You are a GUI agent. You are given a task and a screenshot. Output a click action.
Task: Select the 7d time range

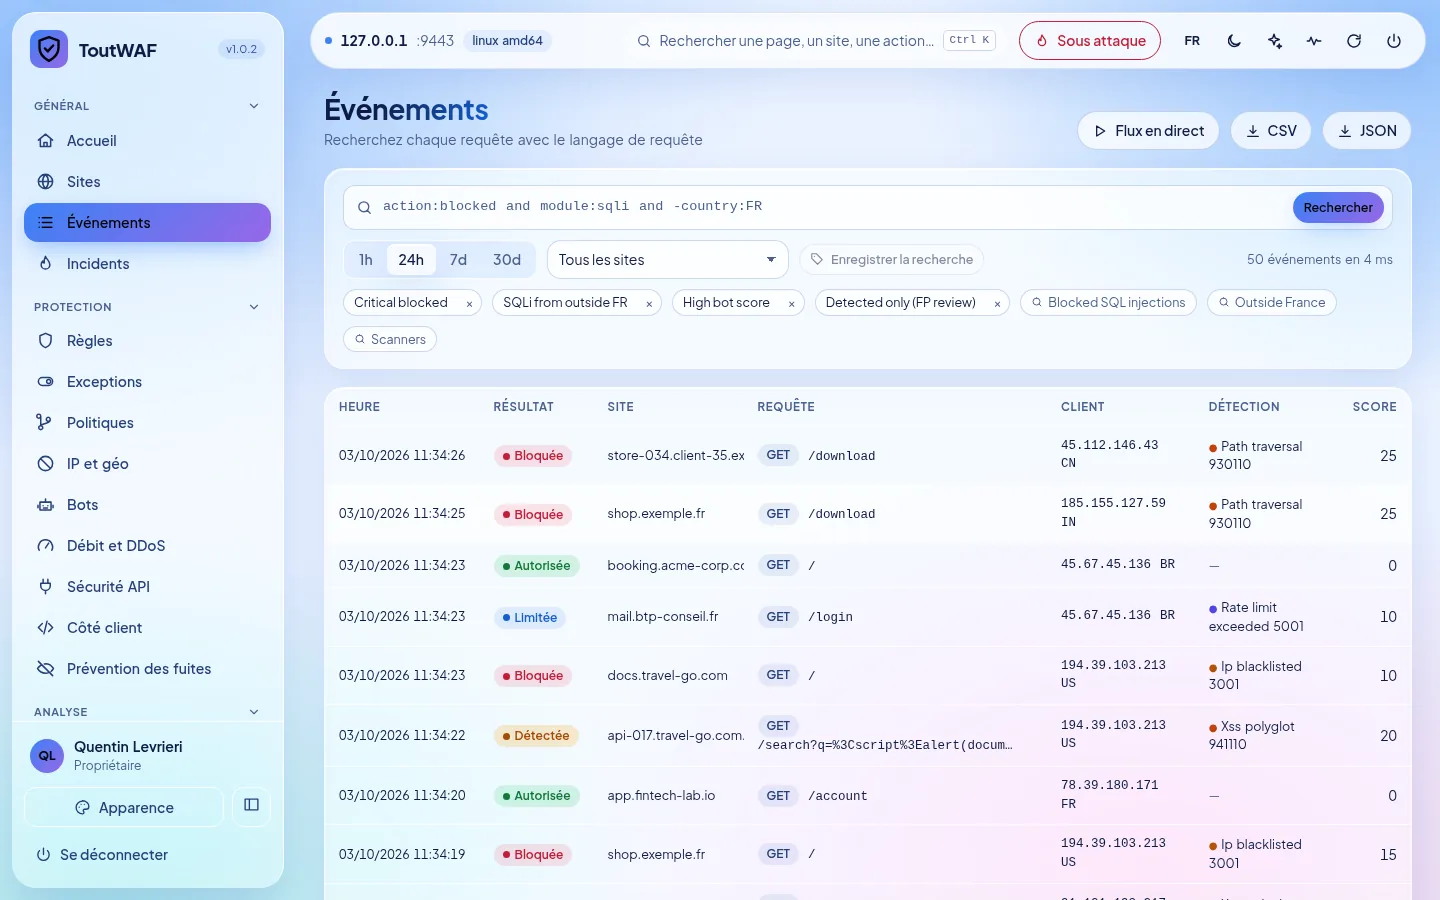(458, 260)
